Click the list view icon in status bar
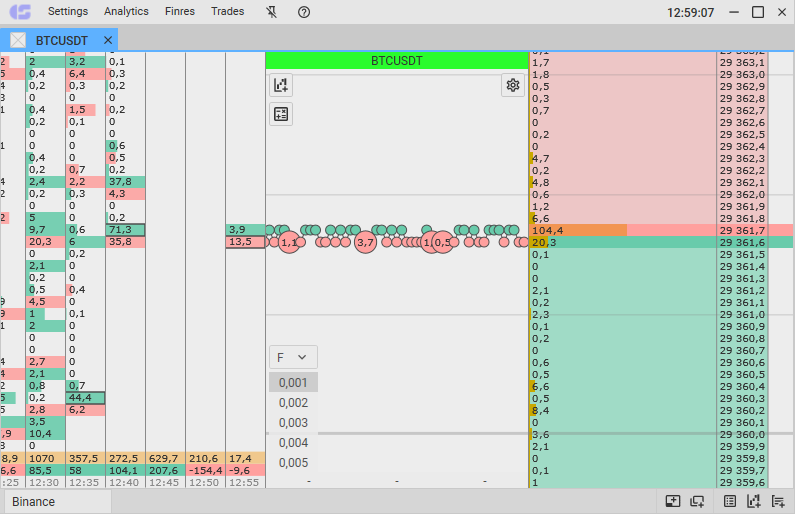Image resolution: width=795 pixels, height=514 pixels. [730, 501]
